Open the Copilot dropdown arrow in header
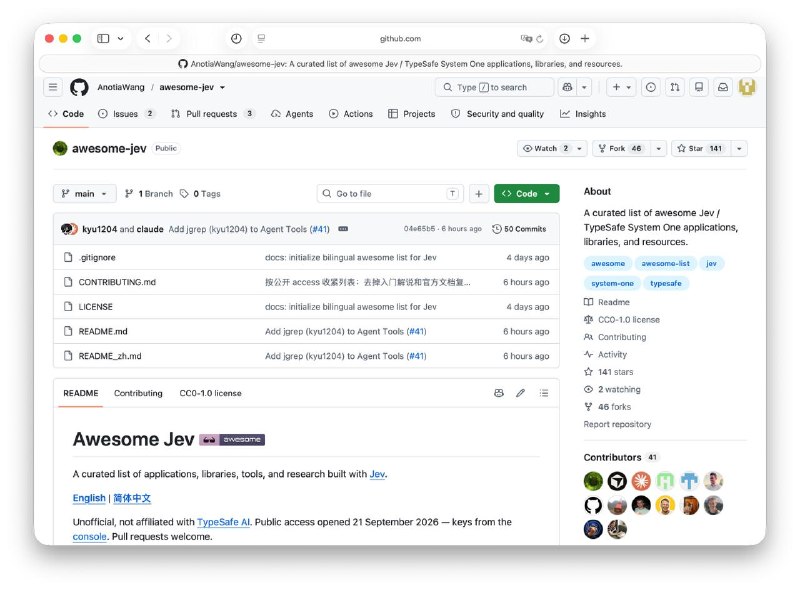 click(584, 87)
